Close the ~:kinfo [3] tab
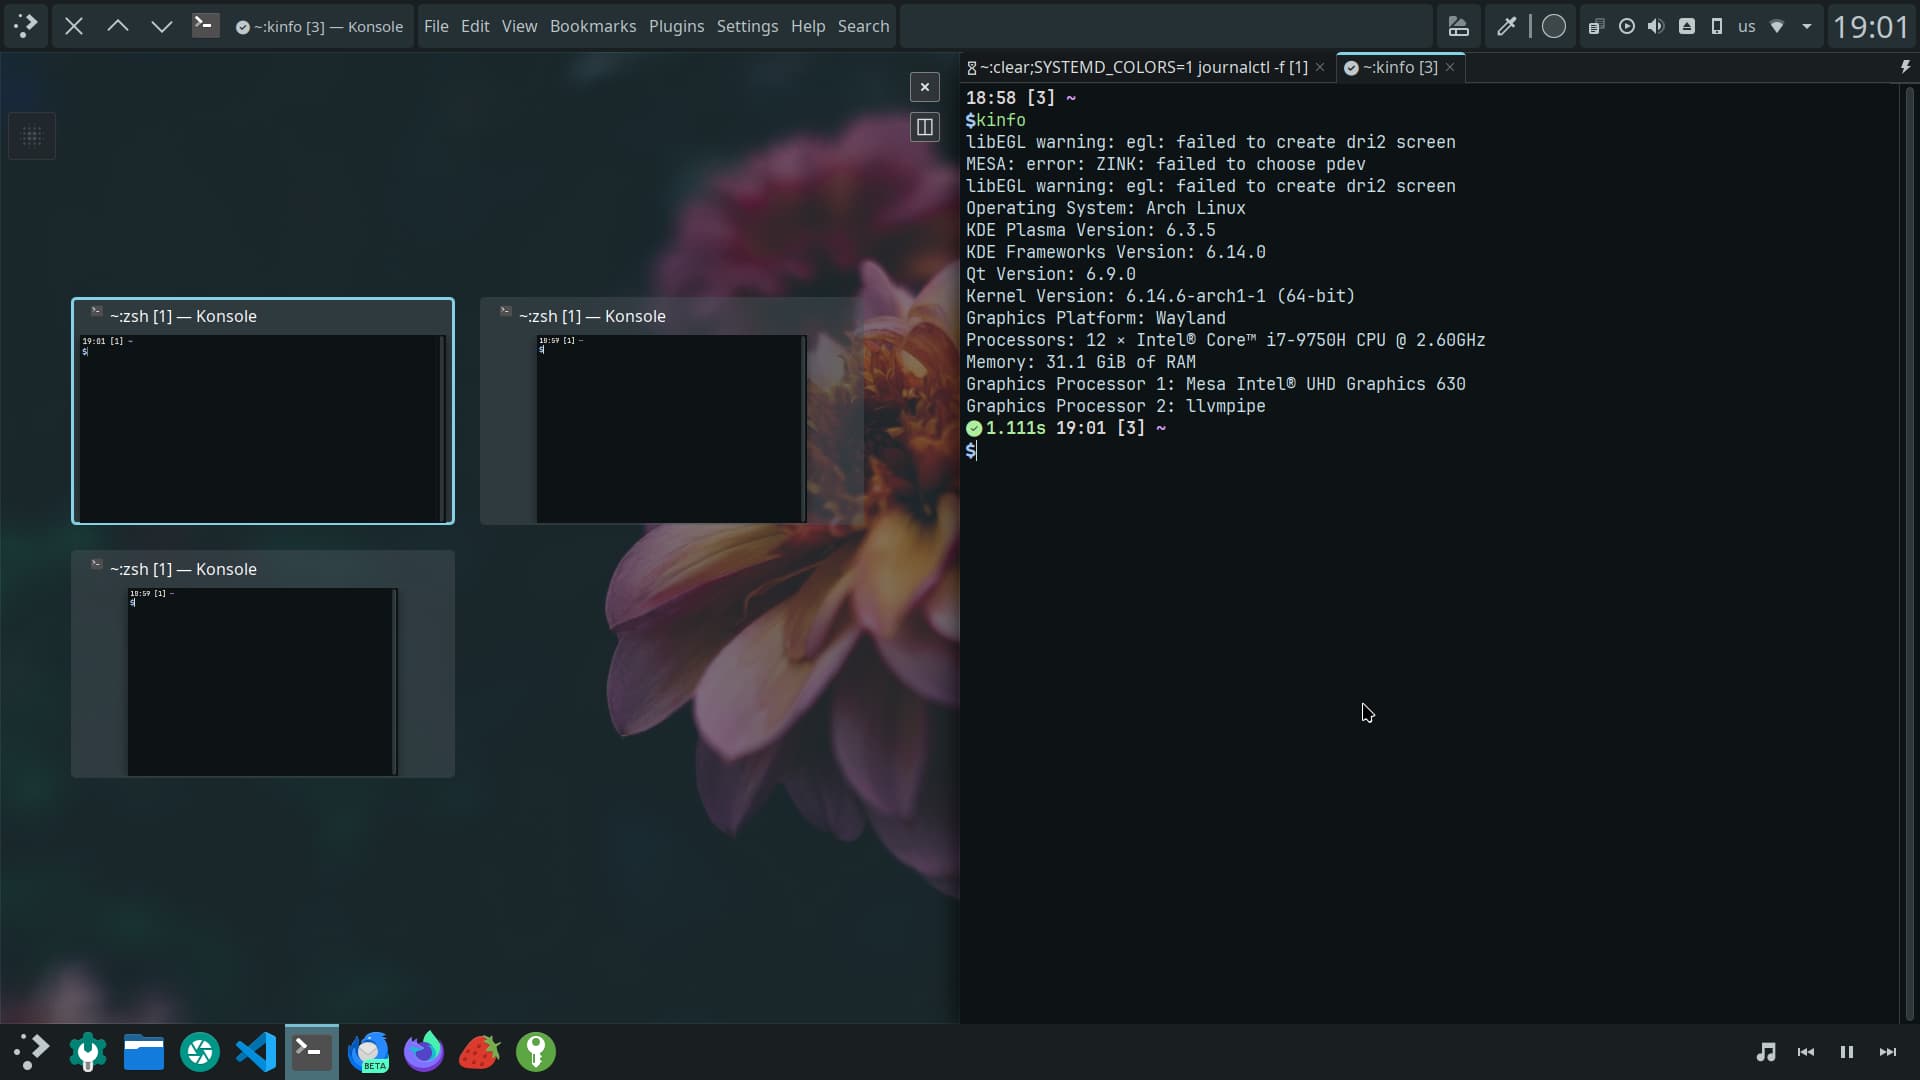 point(1450,67)
